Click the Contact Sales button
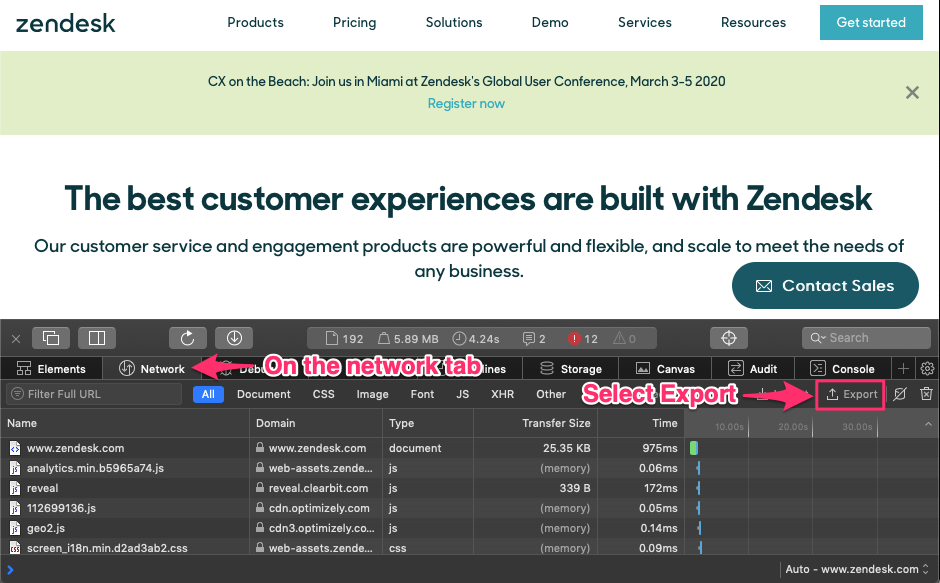 tap(825, 286)
